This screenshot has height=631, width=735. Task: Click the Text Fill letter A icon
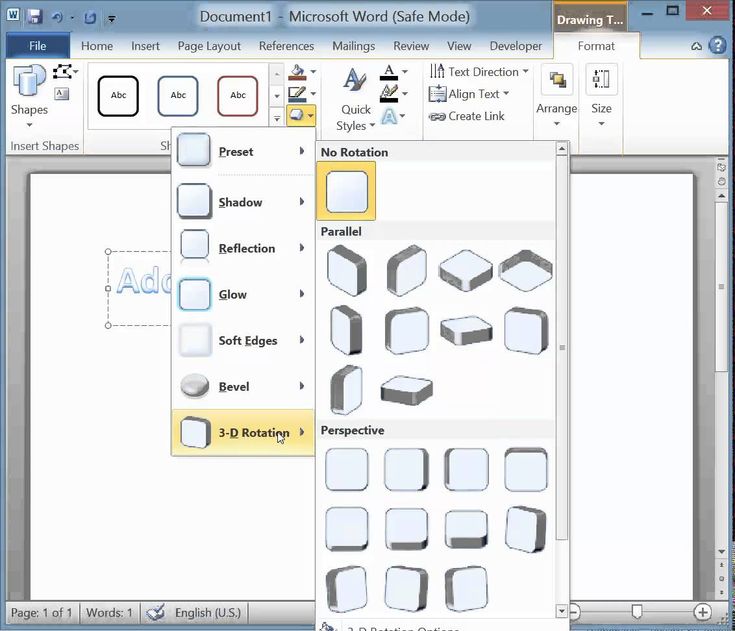(389, 72)
